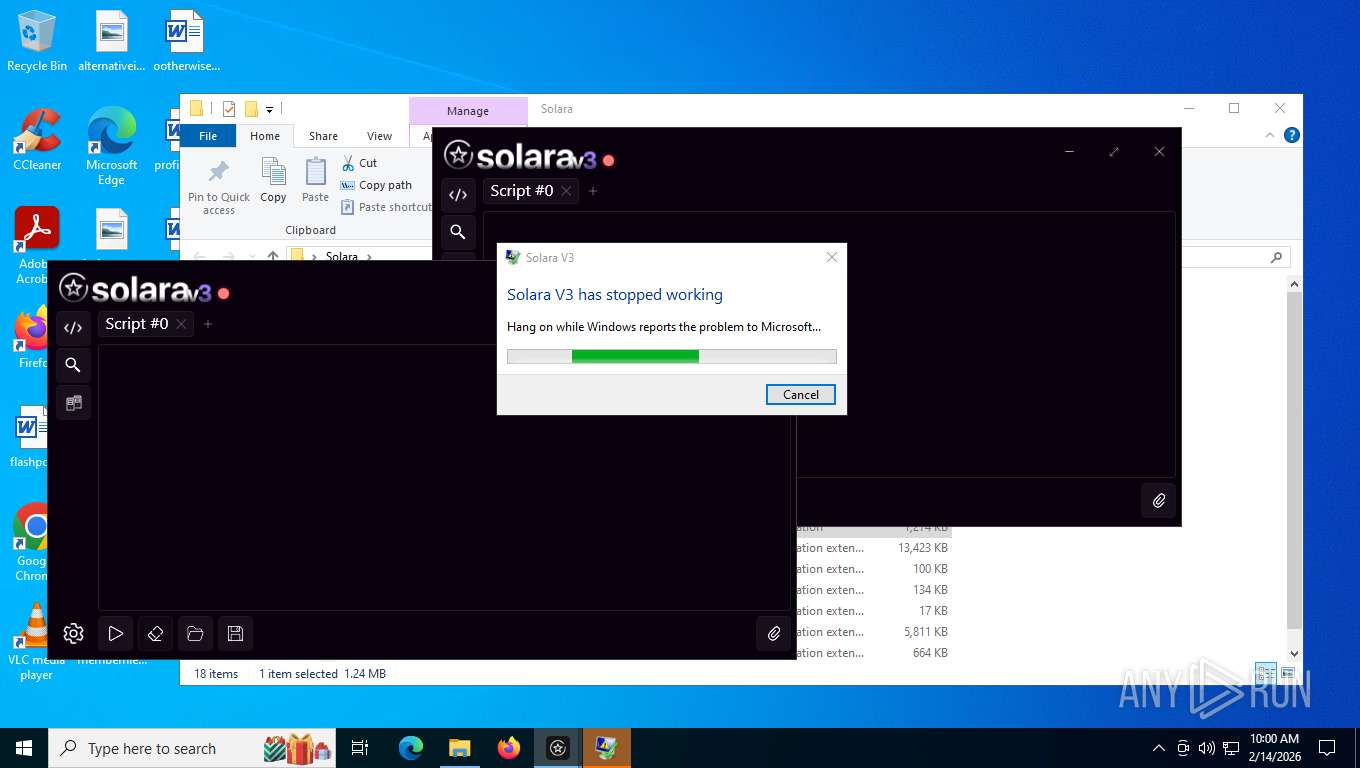Click Task View button on taskbar
The image size is (1360, 768).
[360, 747]
